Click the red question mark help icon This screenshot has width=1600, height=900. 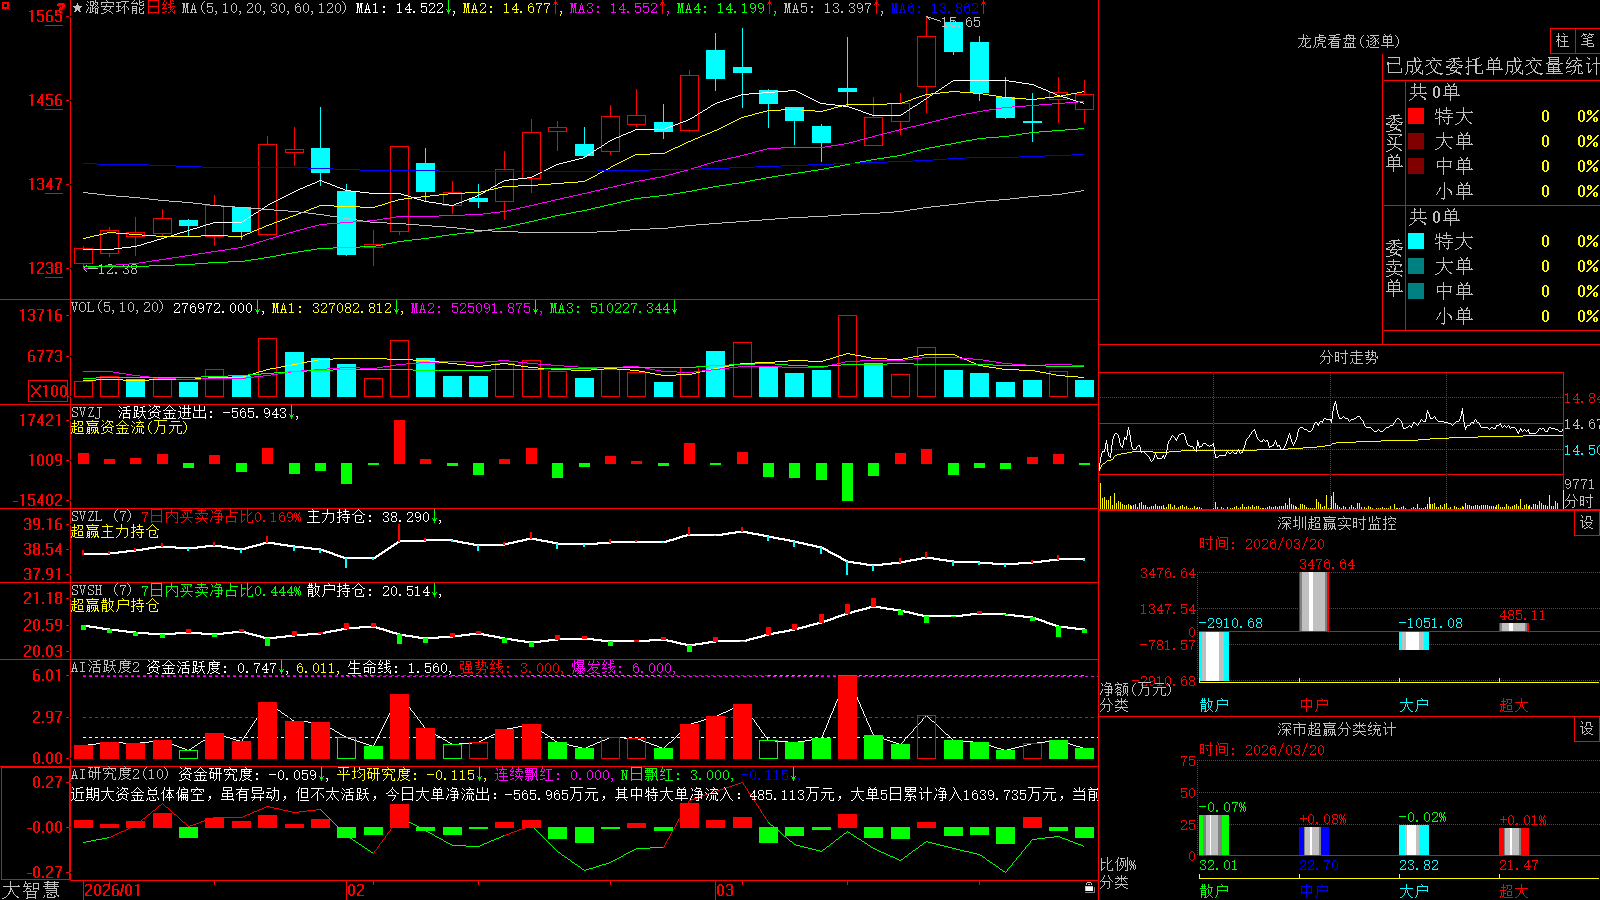(61, 8)
